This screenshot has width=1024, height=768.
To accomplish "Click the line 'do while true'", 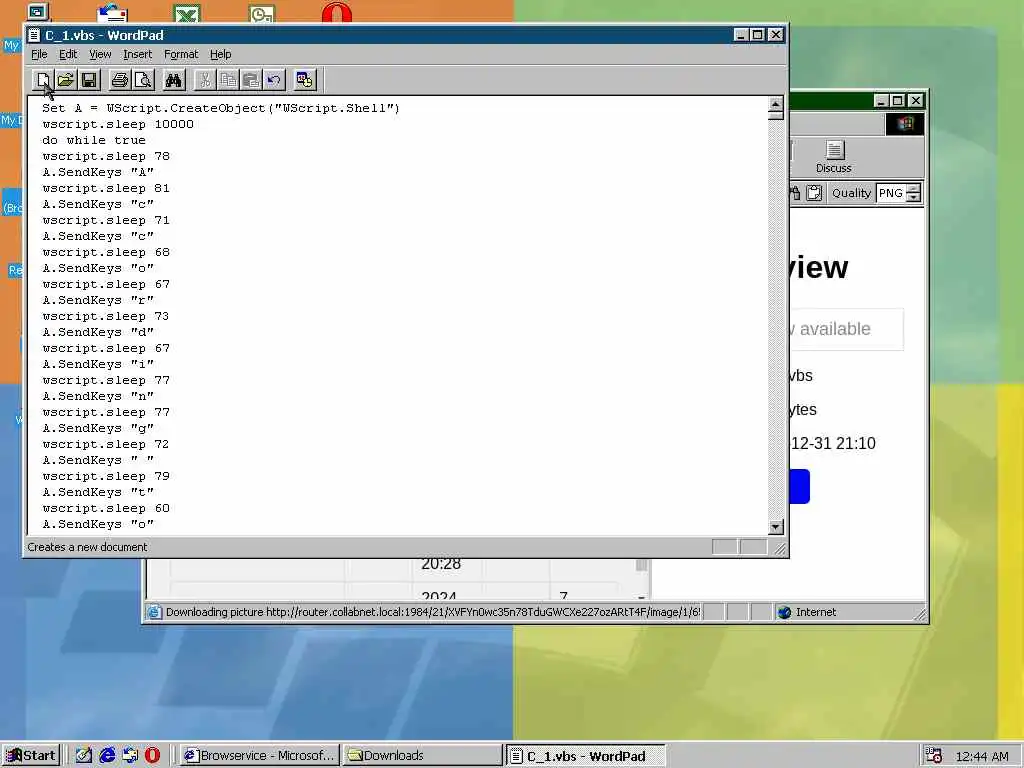I will pyautogui.click(x=94, y=140).
